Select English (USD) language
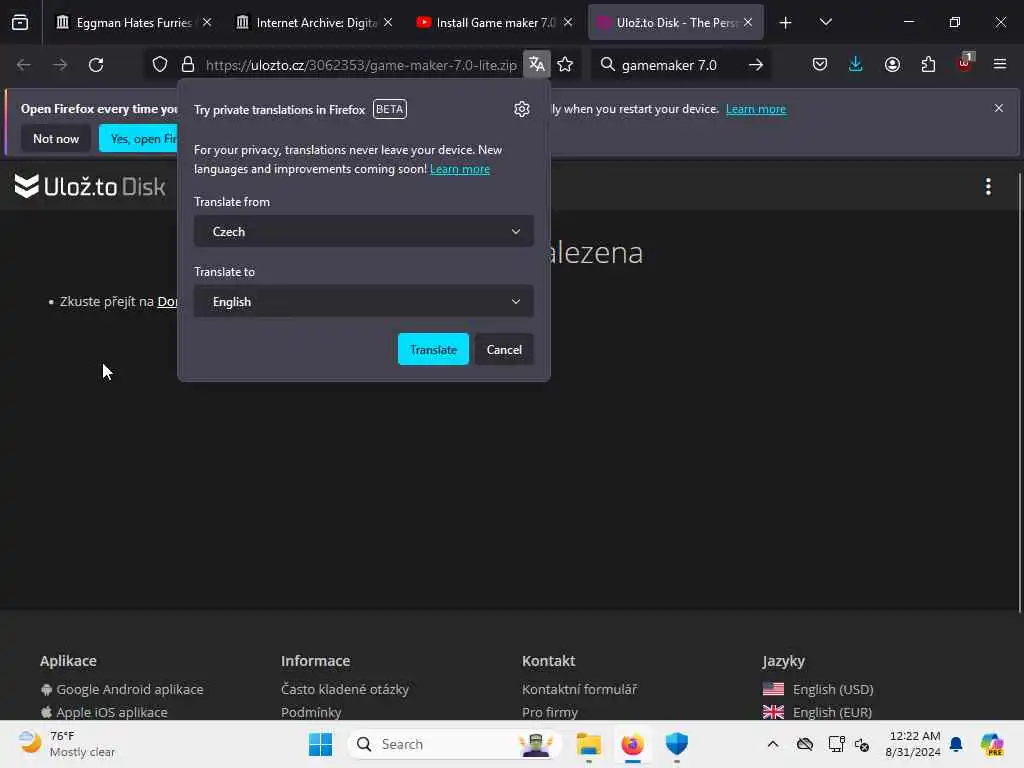 click(x=818, y=689)
